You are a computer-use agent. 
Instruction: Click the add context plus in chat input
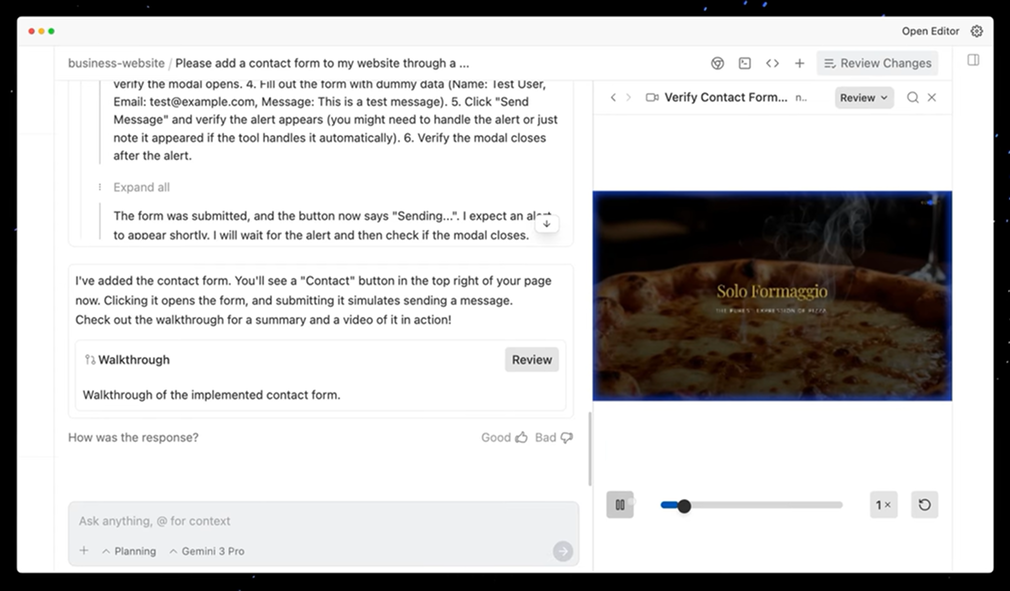84,551
